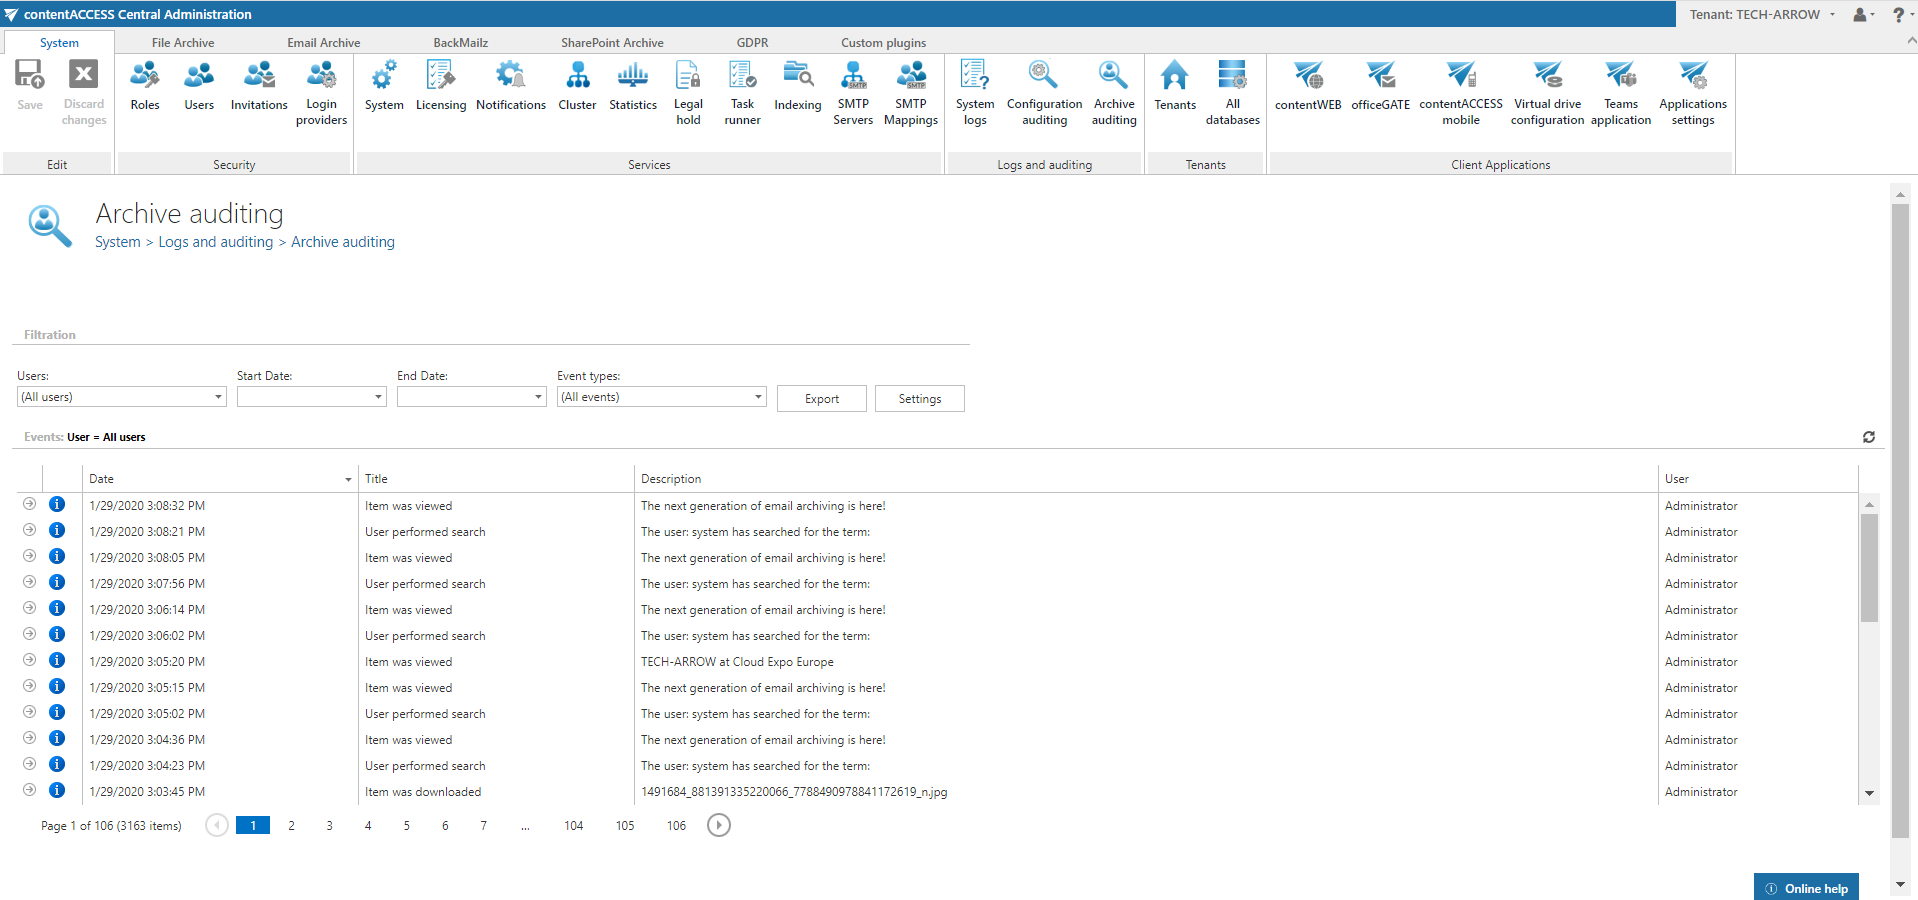Open Task runner in the ribbon
Image resolution: width=1918 pixels, height=900 pixels.
click(x=742, y=92)
